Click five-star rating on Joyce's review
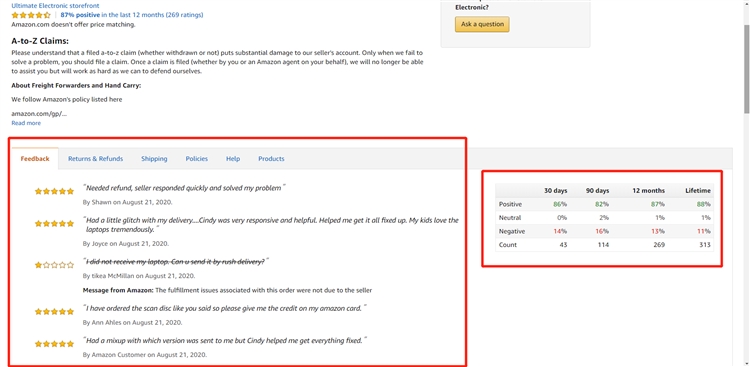The height and width of the screenshot is (367, 750). point(55,224)
